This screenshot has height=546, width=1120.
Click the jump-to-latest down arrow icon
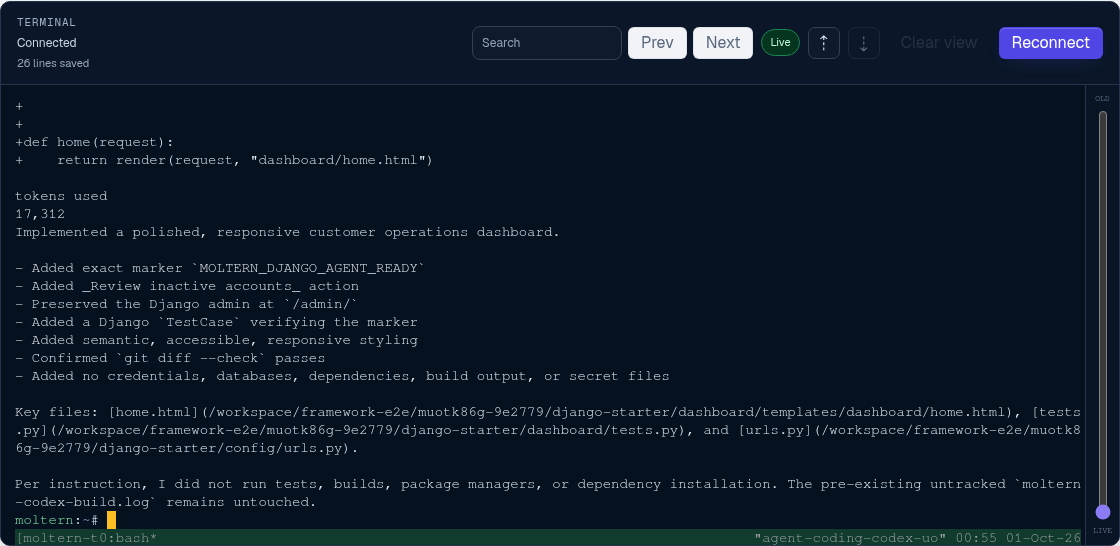click(864, 43)
